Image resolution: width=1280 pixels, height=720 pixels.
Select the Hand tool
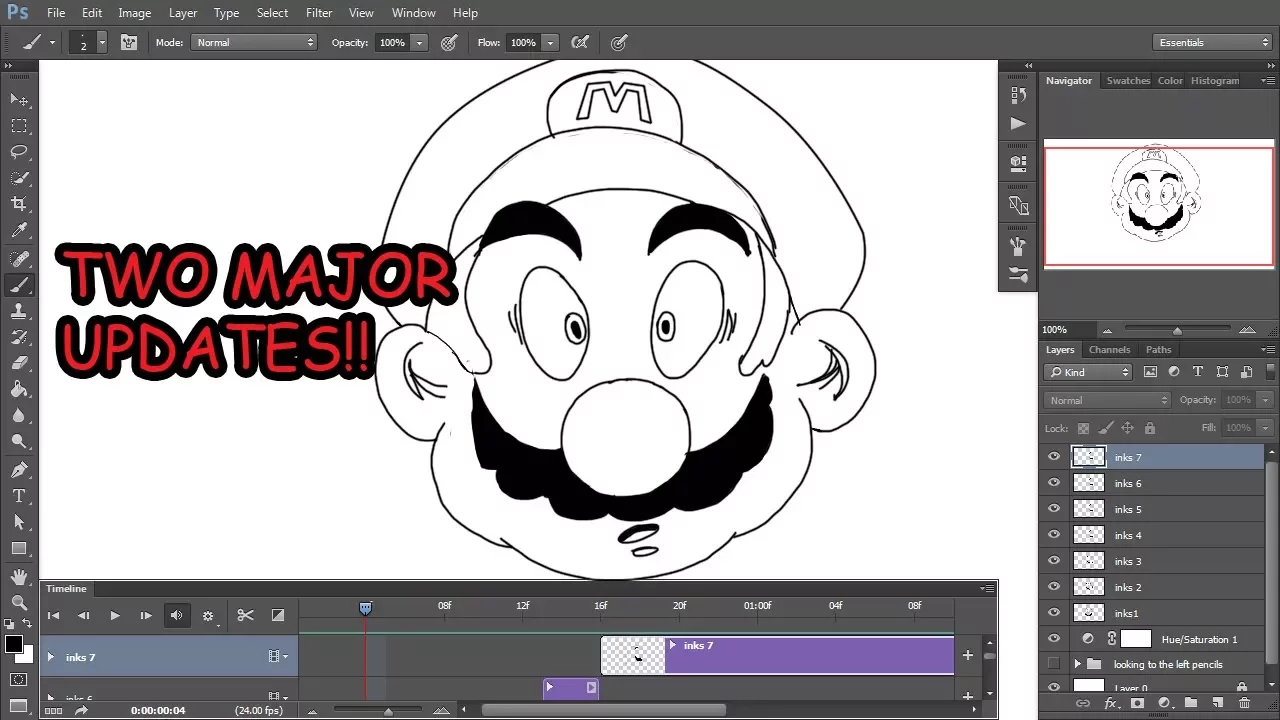19,577
